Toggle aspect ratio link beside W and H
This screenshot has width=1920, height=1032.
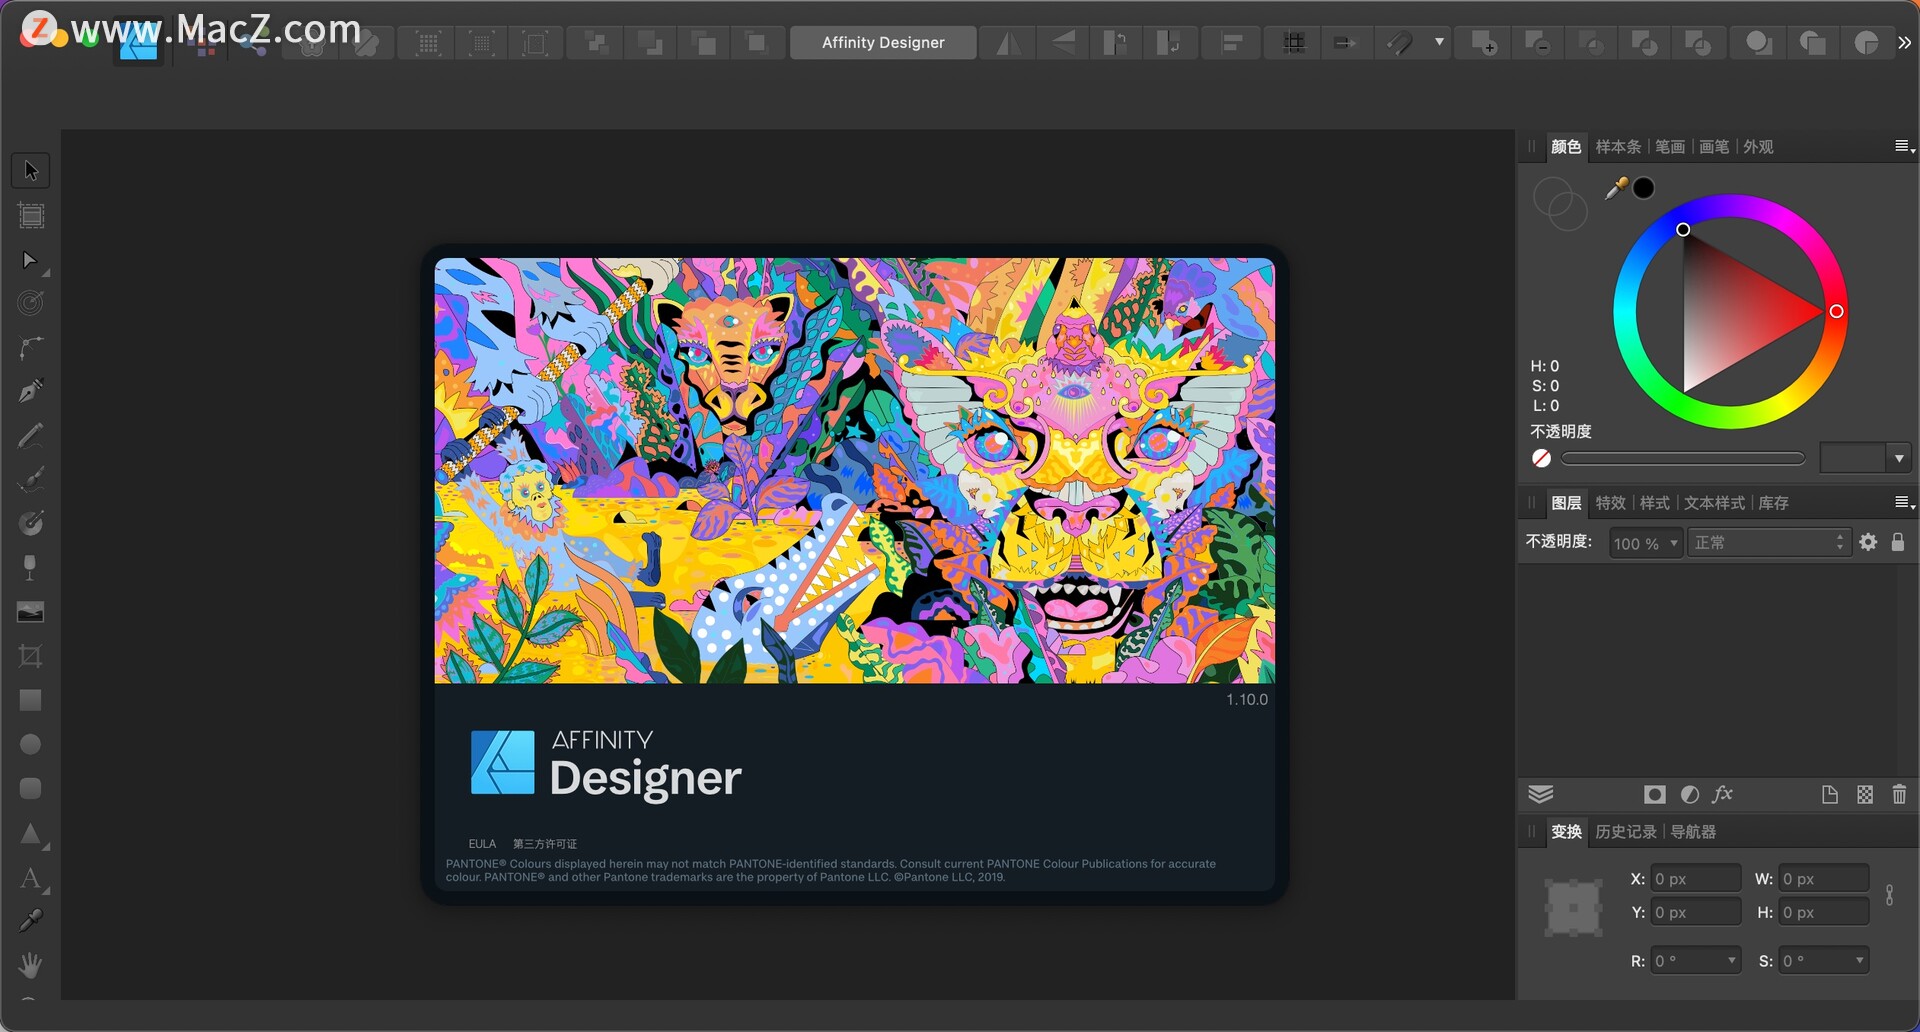pos(1890,895)
